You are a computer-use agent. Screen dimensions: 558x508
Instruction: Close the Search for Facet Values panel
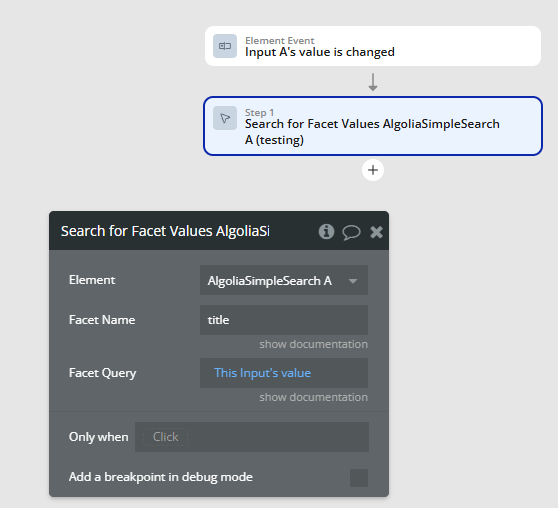pyautogui.click(x=376, y=232)
